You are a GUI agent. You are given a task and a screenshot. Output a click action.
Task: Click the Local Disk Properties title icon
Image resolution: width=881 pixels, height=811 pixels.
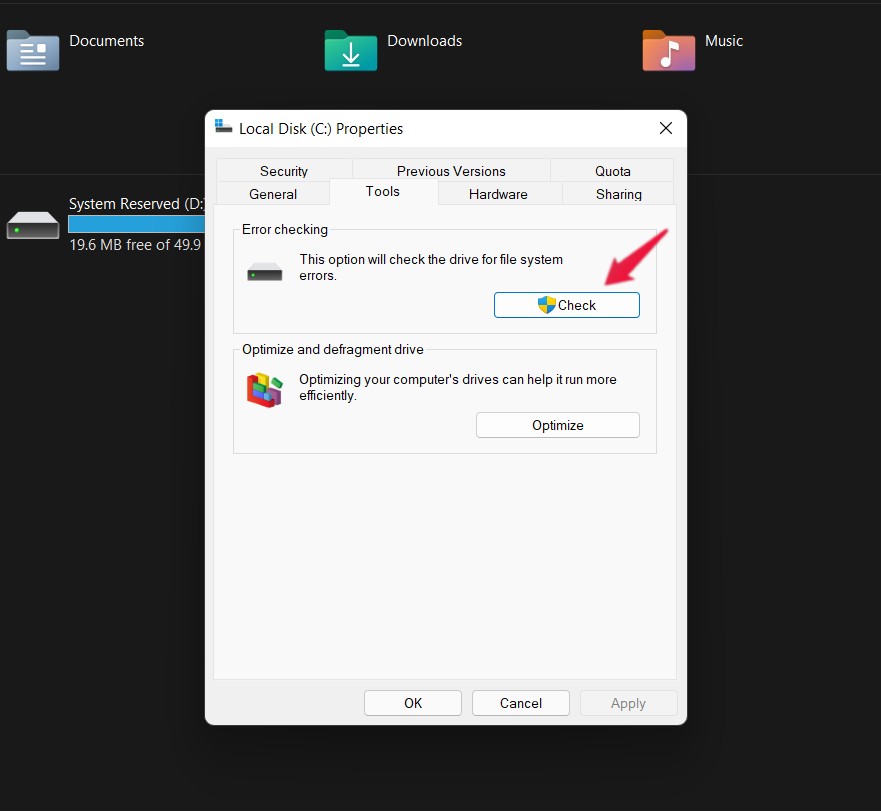(224, 128)
